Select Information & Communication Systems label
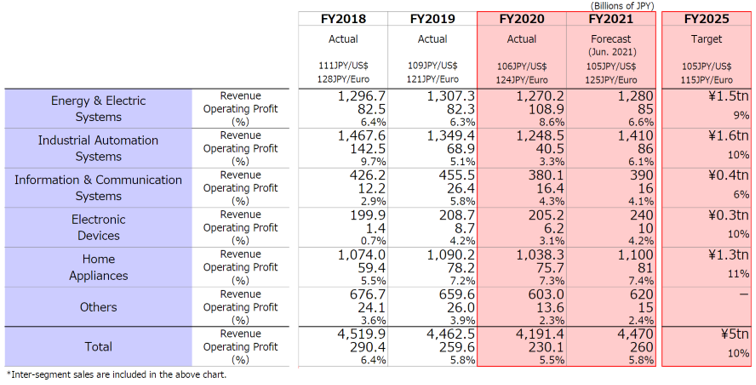Screen dimensions: 756x385 pos(98,187)
